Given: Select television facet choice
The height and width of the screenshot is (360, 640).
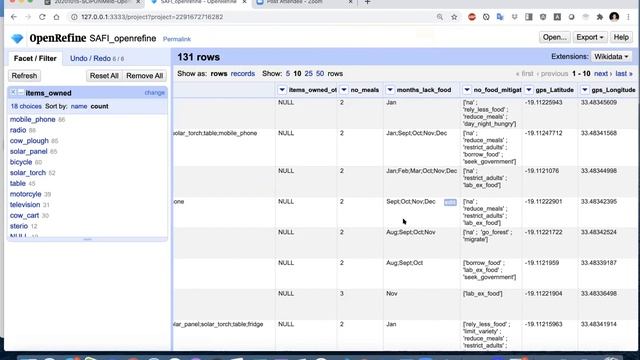Looking at the screenshot, I should click(25, 204).
